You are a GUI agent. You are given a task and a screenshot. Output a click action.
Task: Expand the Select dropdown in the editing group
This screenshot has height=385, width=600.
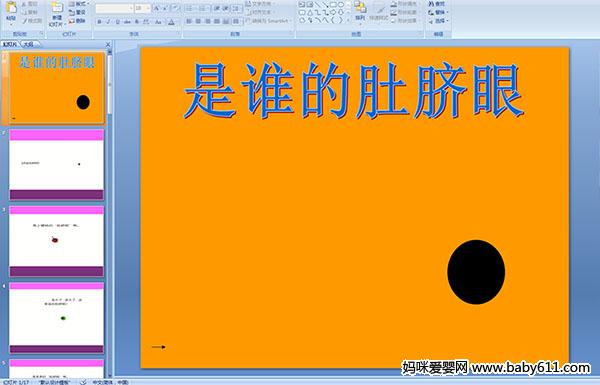pos(447,21)
